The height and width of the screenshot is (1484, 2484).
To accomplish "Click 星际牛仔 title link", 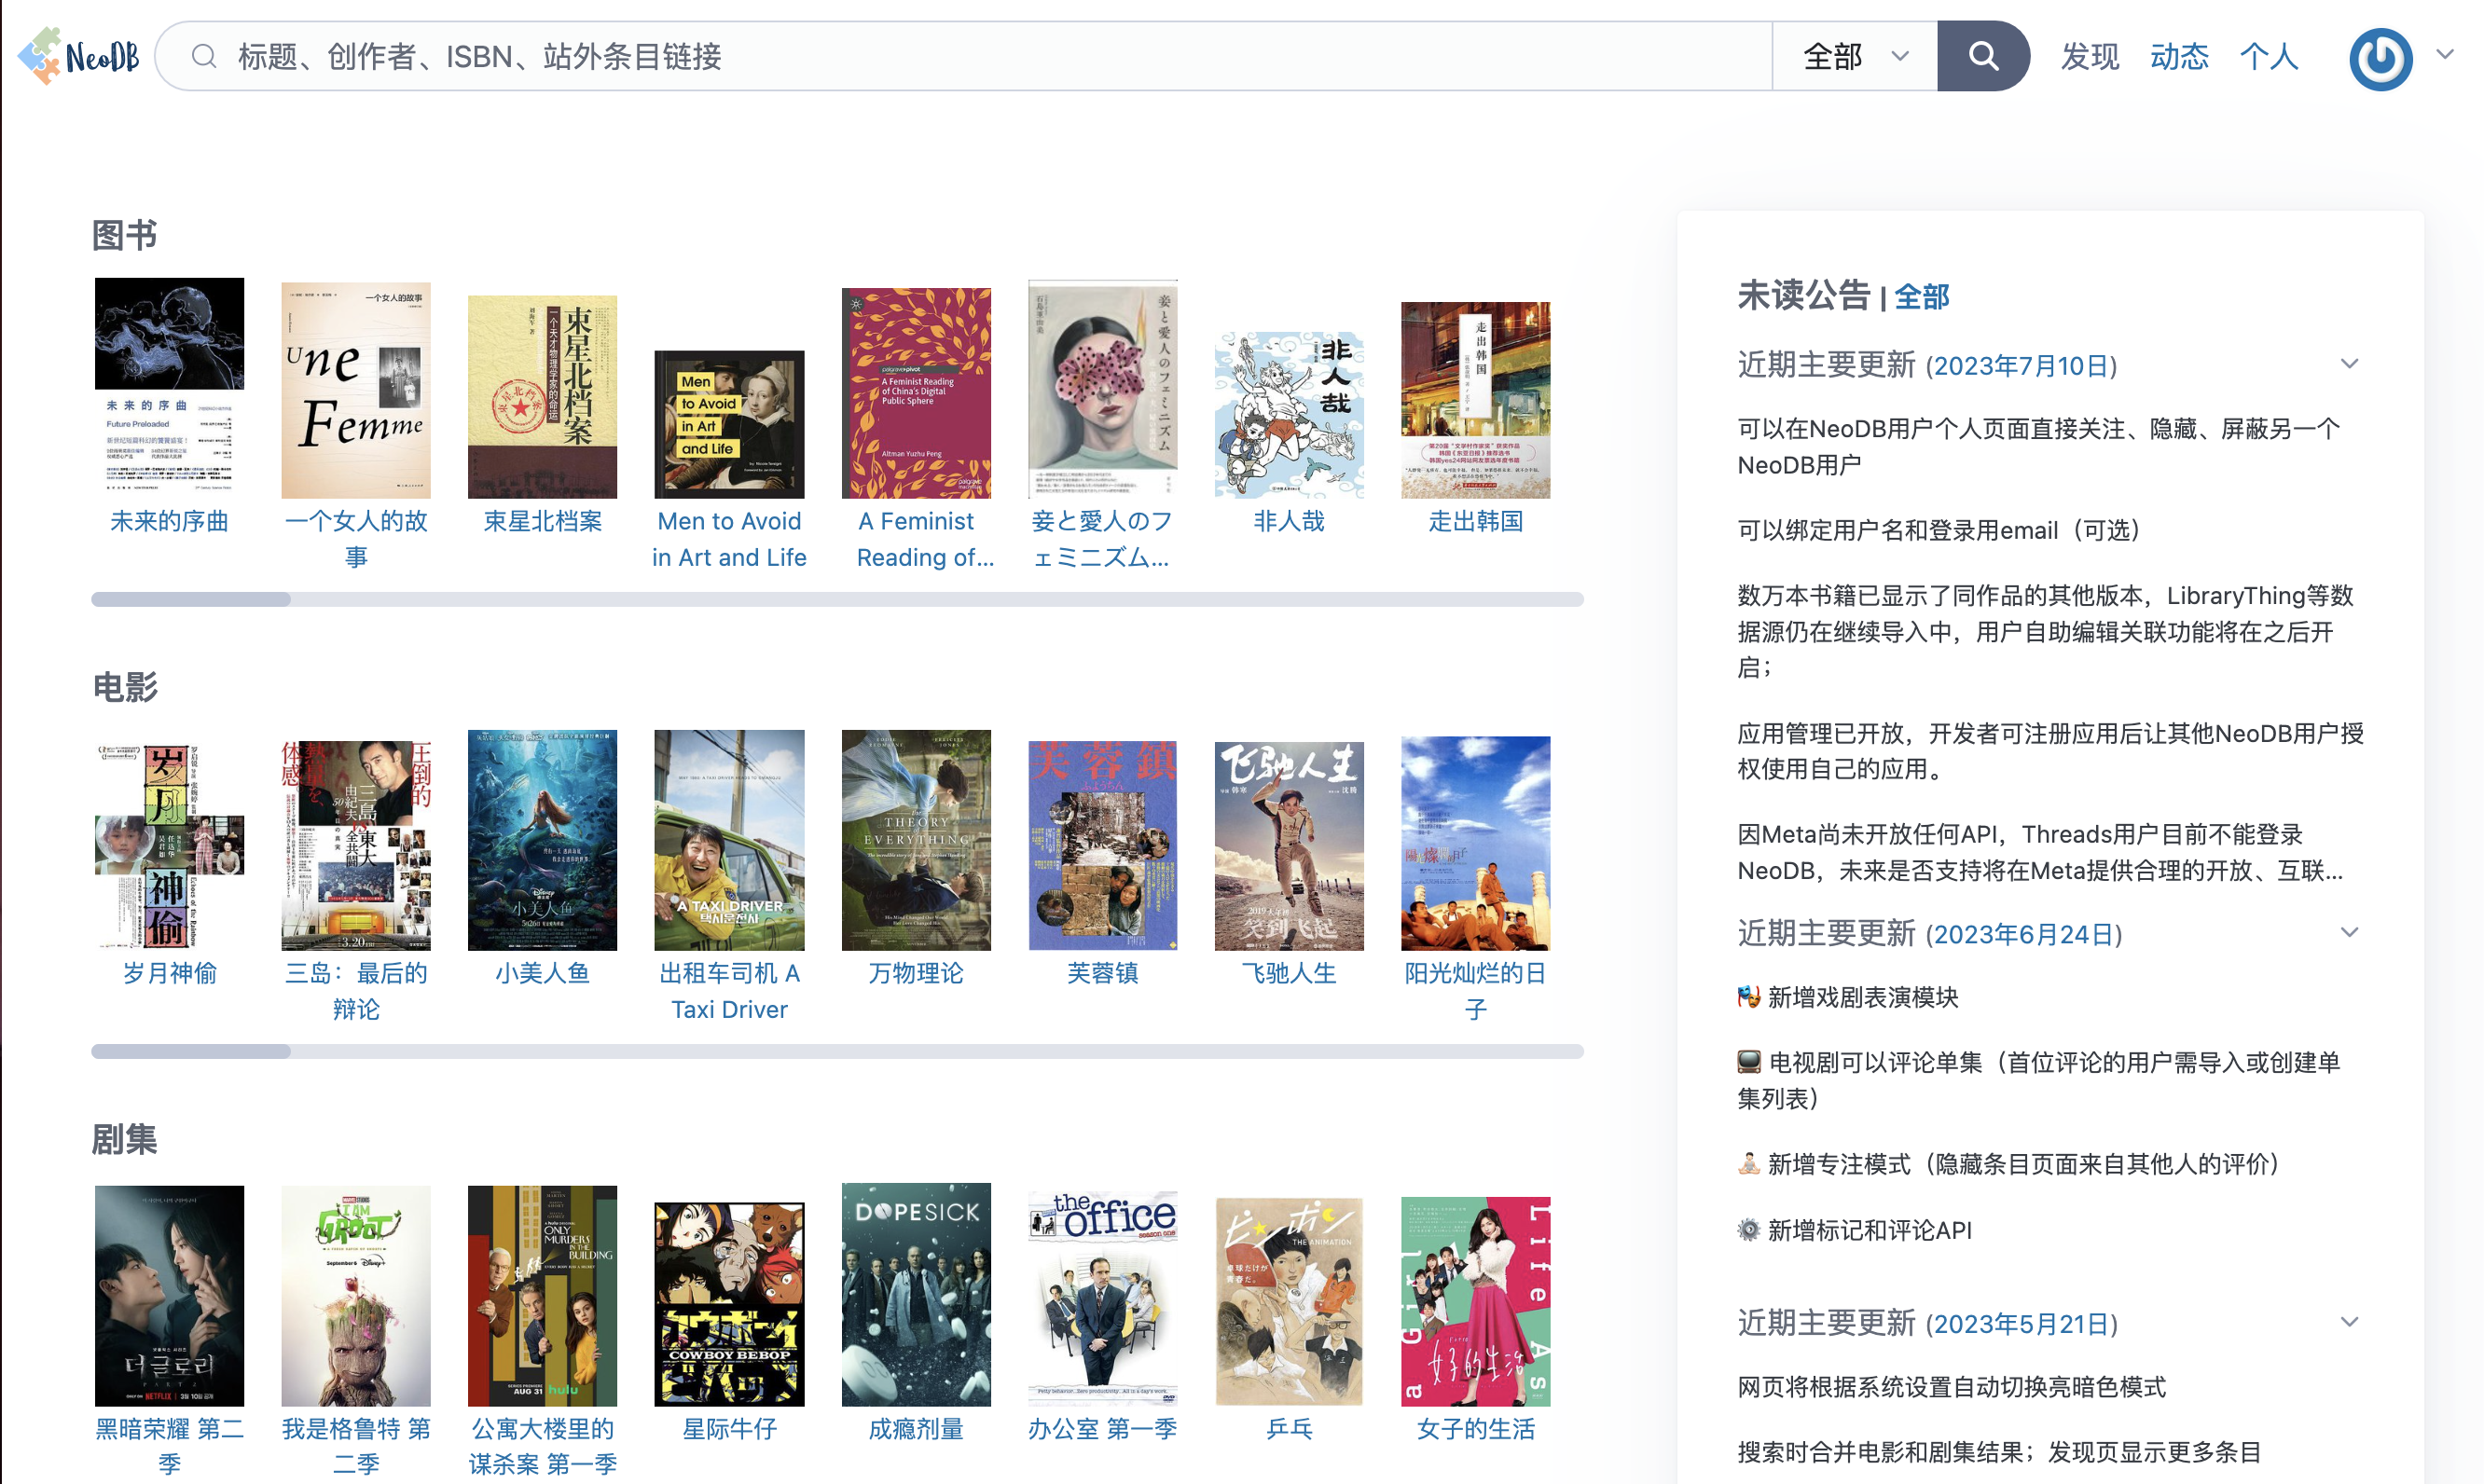I will click(x=729, y=1429).
